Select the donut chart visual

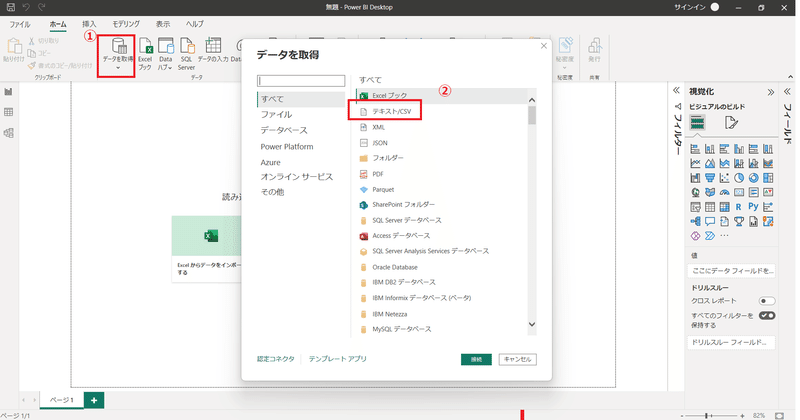click(754, 178)
